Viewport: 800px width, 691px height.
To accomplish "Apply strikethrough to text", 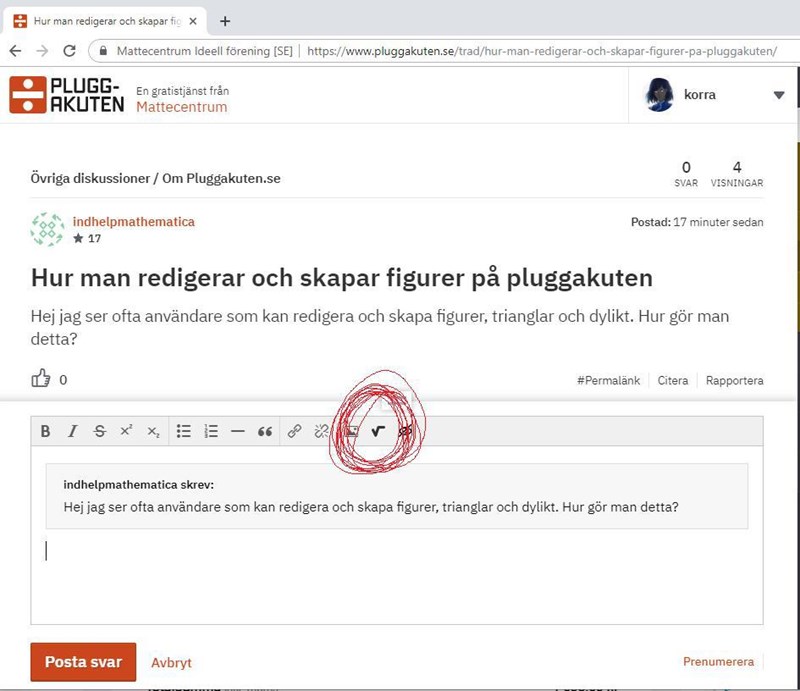I will (99, 432).
